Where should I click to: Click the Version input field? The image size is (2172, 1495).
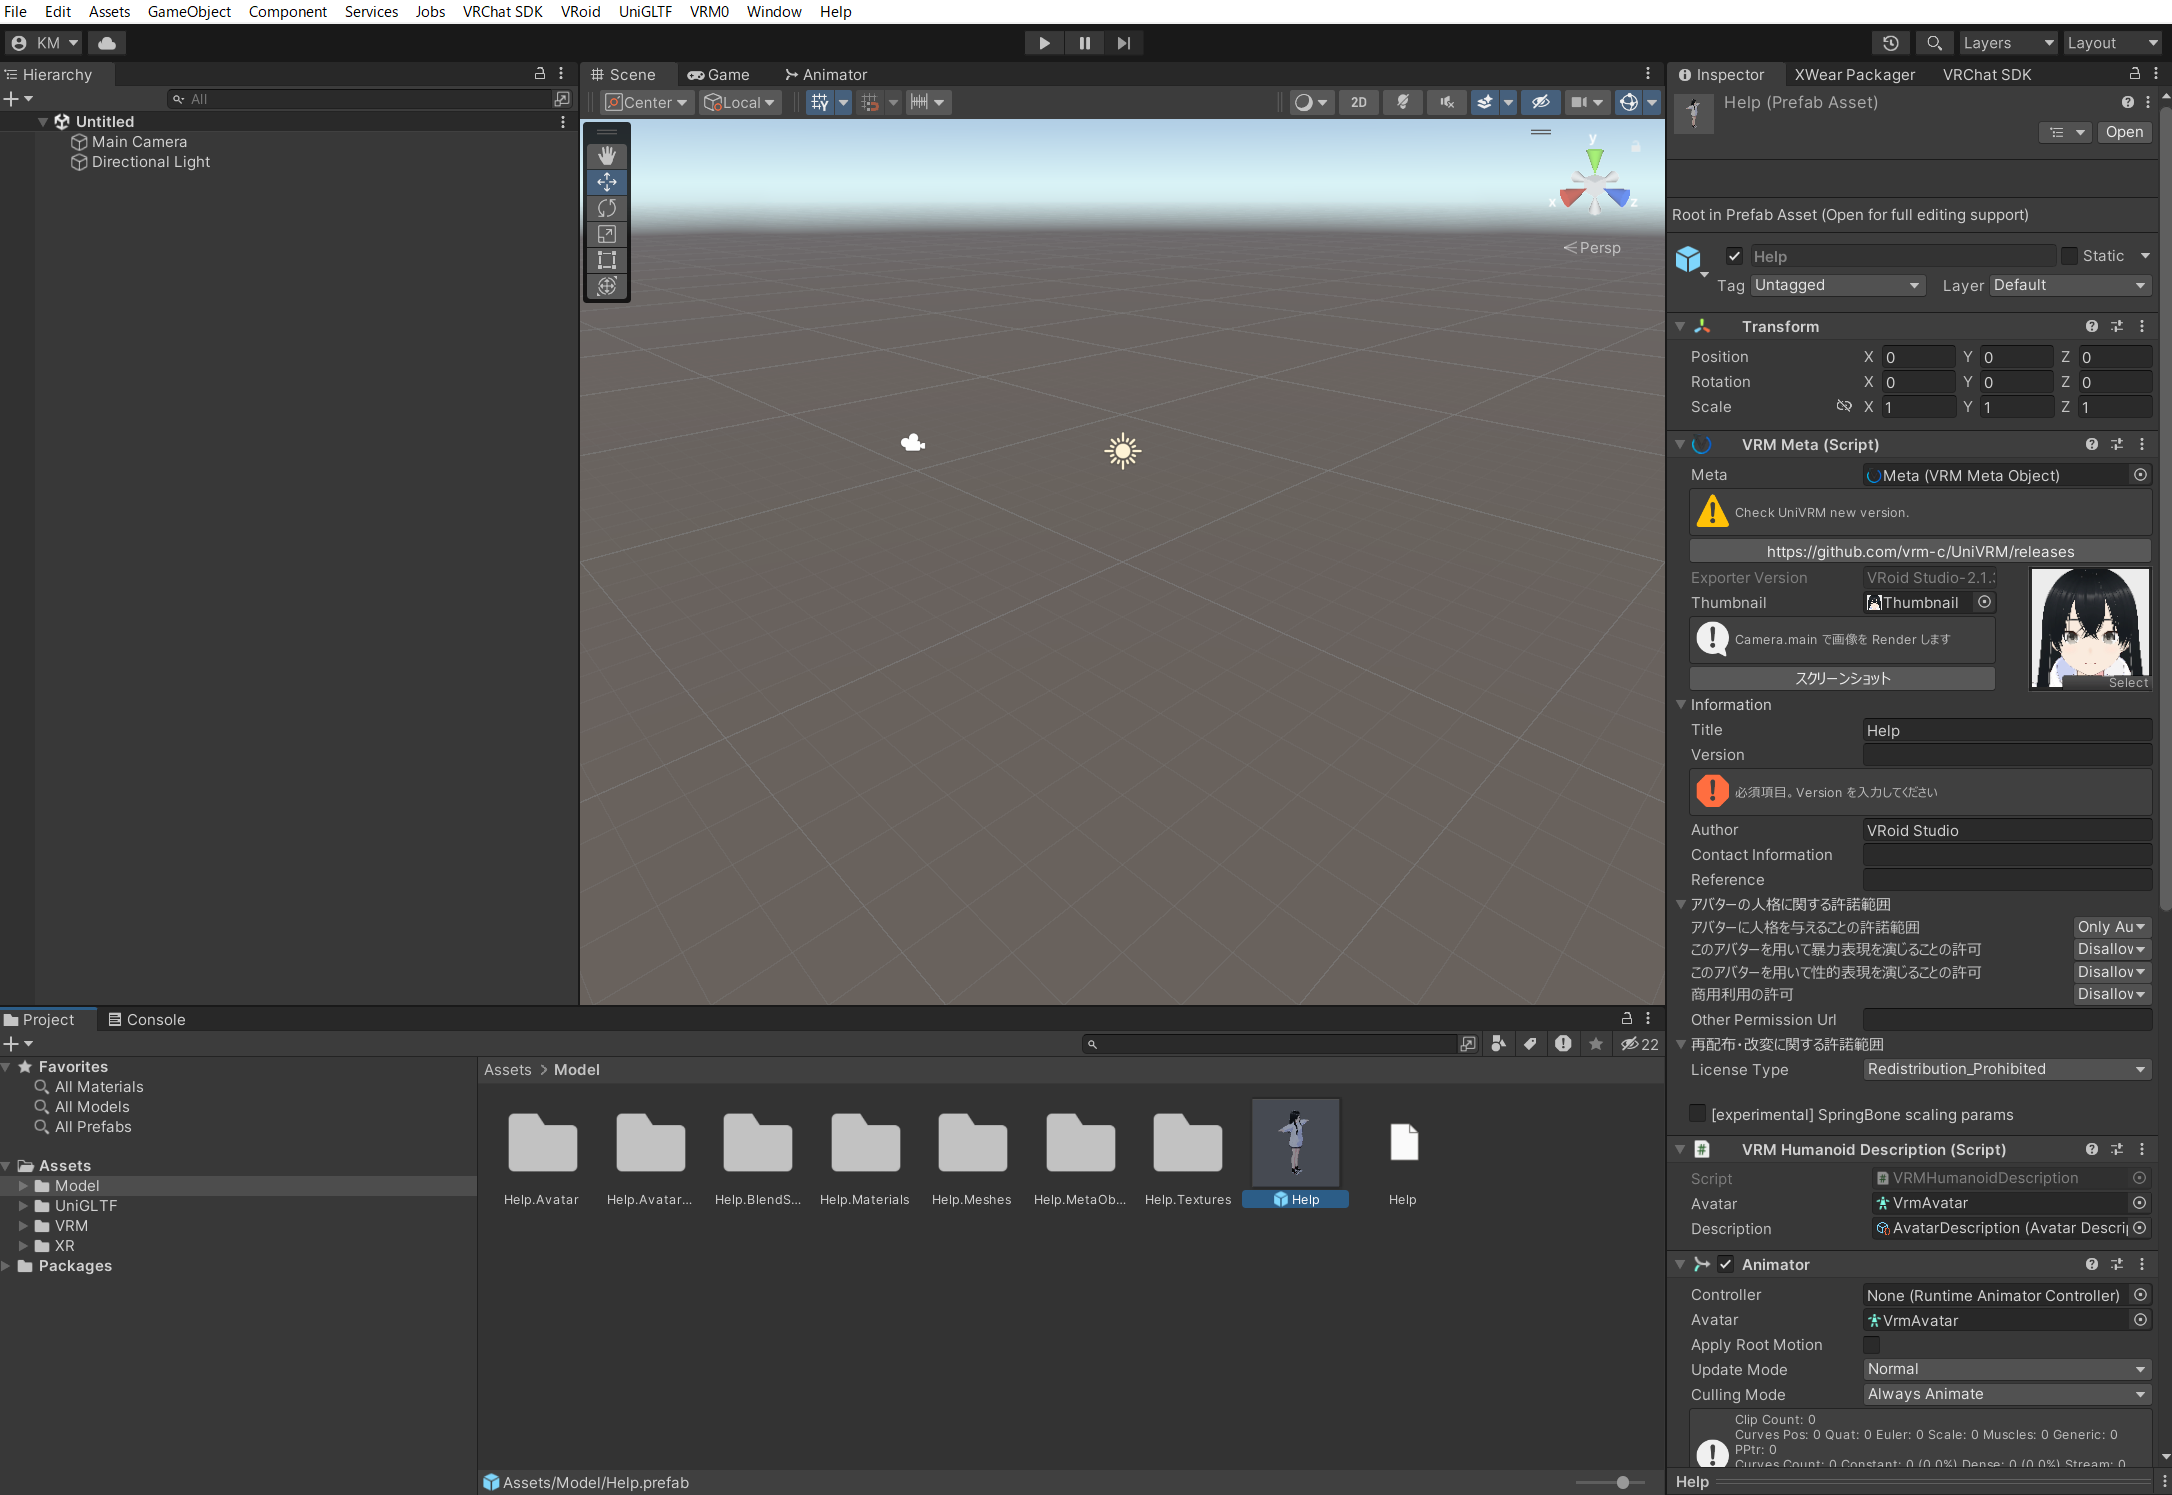point(2007,755)
